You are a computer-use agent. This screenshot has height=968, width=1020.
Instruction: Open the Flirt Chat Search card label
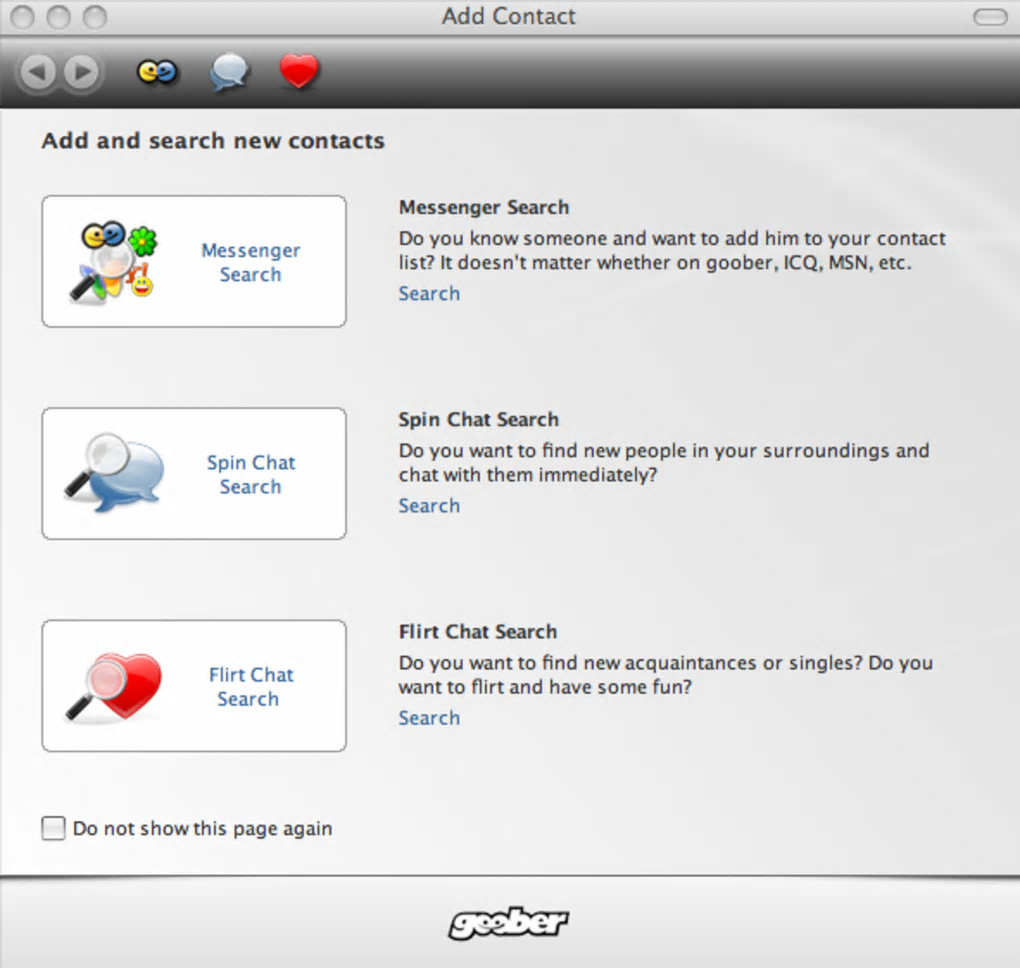click(250, 686)
